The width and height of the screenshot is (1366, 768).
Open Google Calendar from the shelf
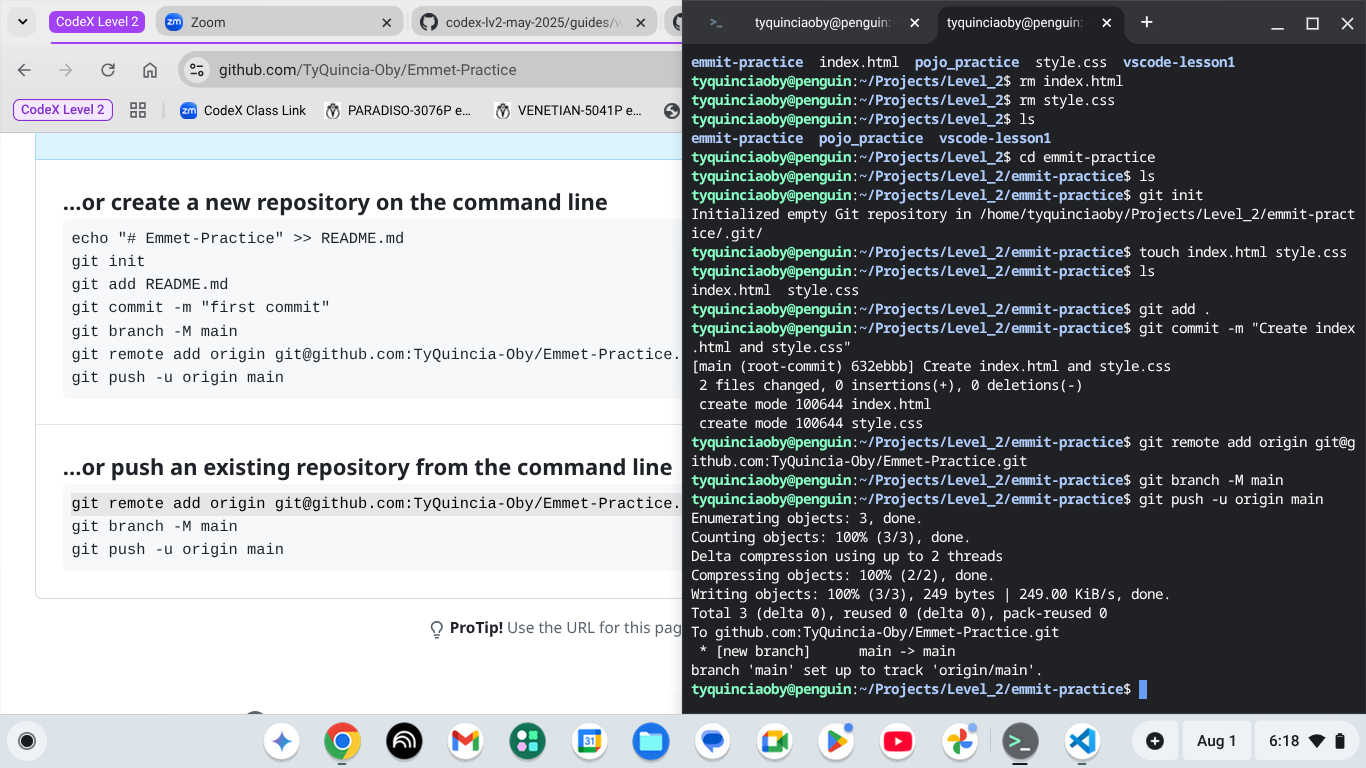(x=590, y=741)
